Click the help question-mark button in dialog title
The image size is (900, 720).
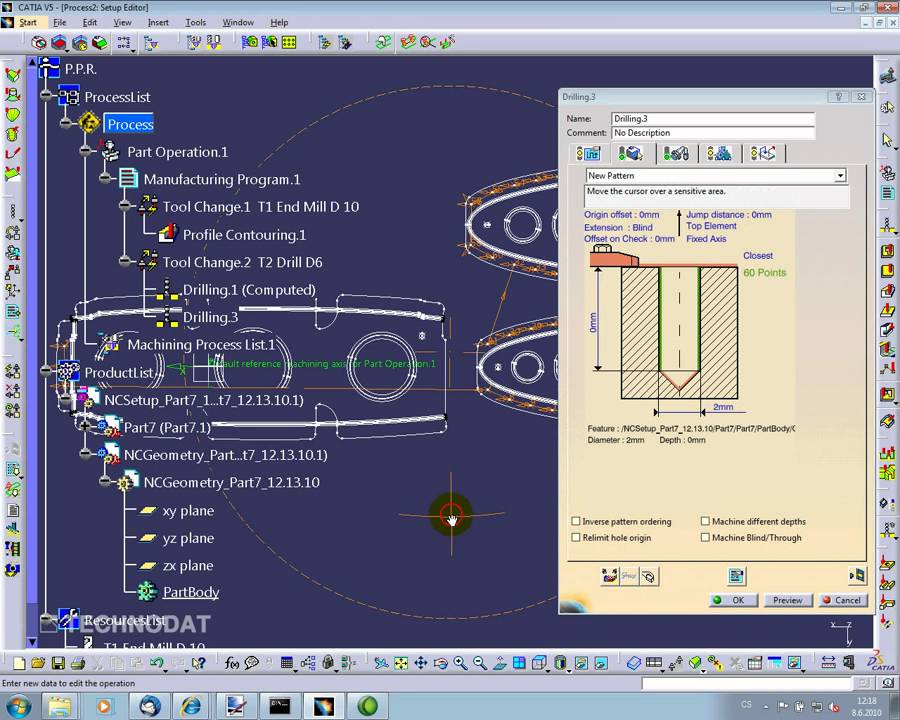pos(839,97)
